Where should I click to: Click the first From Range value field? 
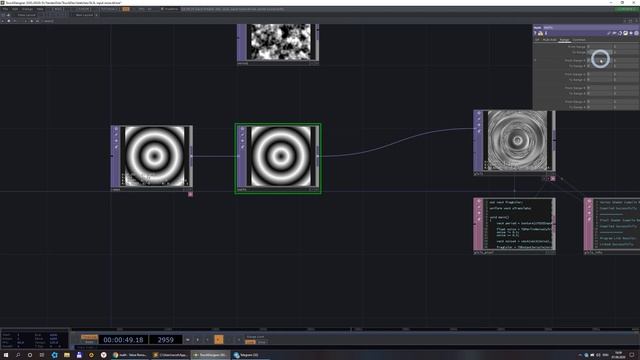[x=600, y=47]
